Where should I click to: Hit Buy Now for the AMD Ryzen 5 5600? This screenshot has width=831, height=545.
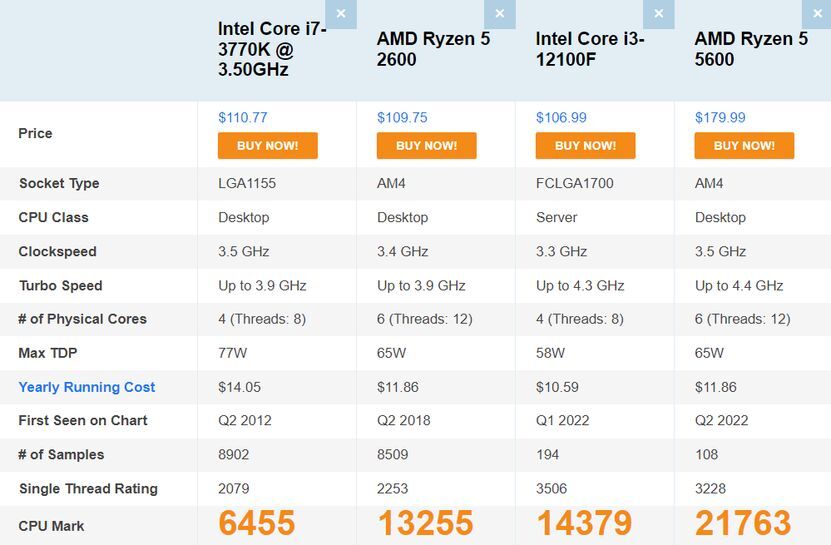(744, 145)
